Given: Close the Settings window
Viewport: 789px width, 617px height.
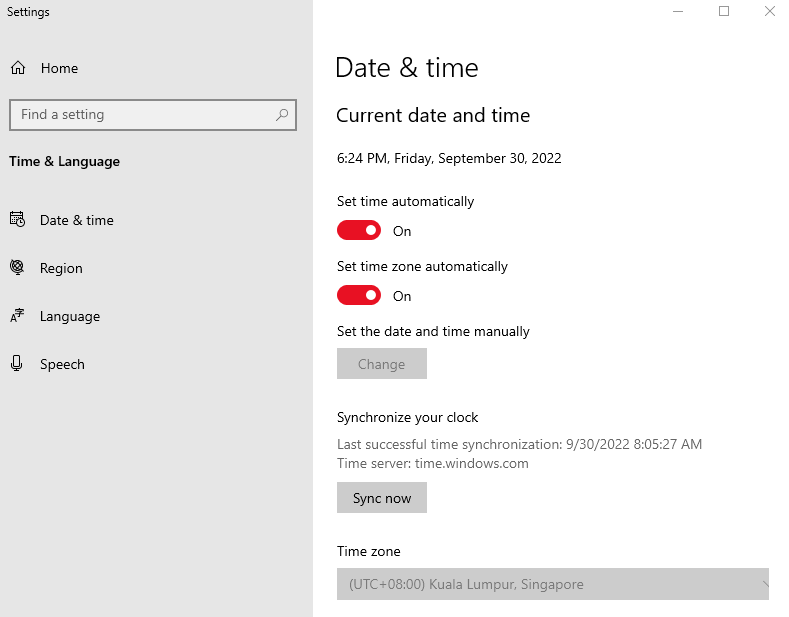Looking at the screenshot, I should pos(769,11).
